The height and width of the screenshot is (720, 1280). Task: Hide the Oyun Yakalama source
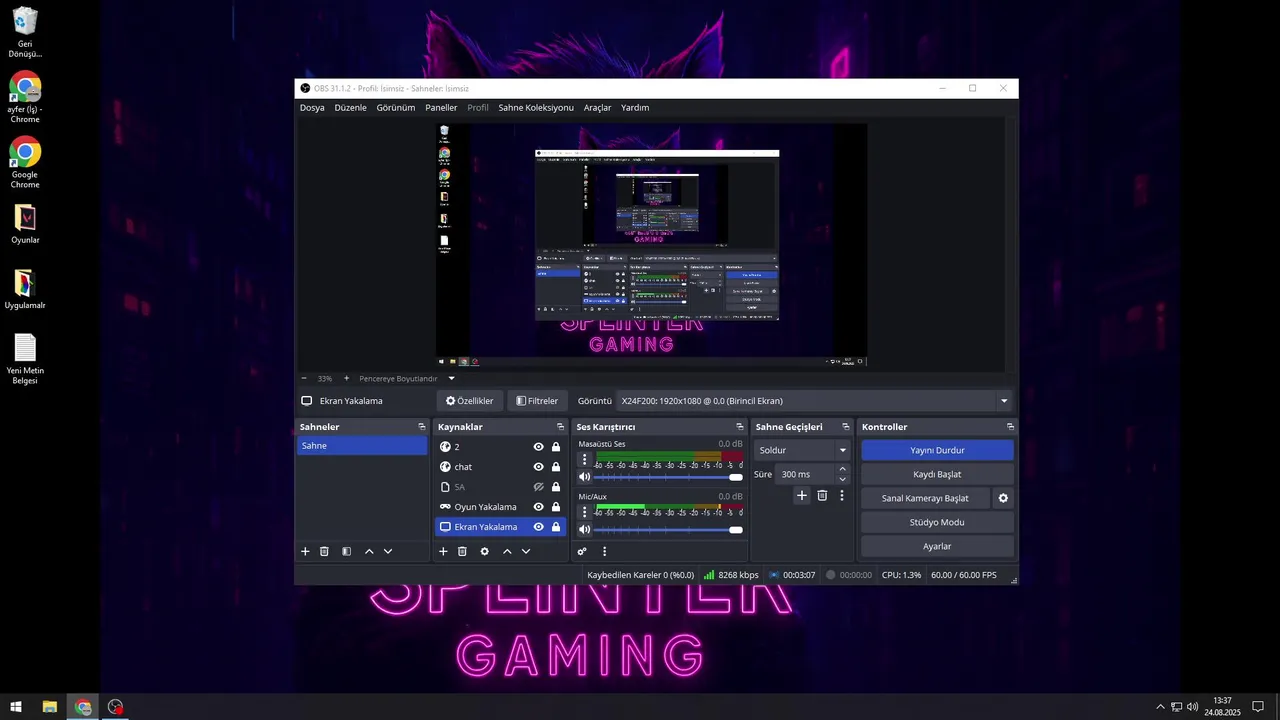click(x=538, y=507)
